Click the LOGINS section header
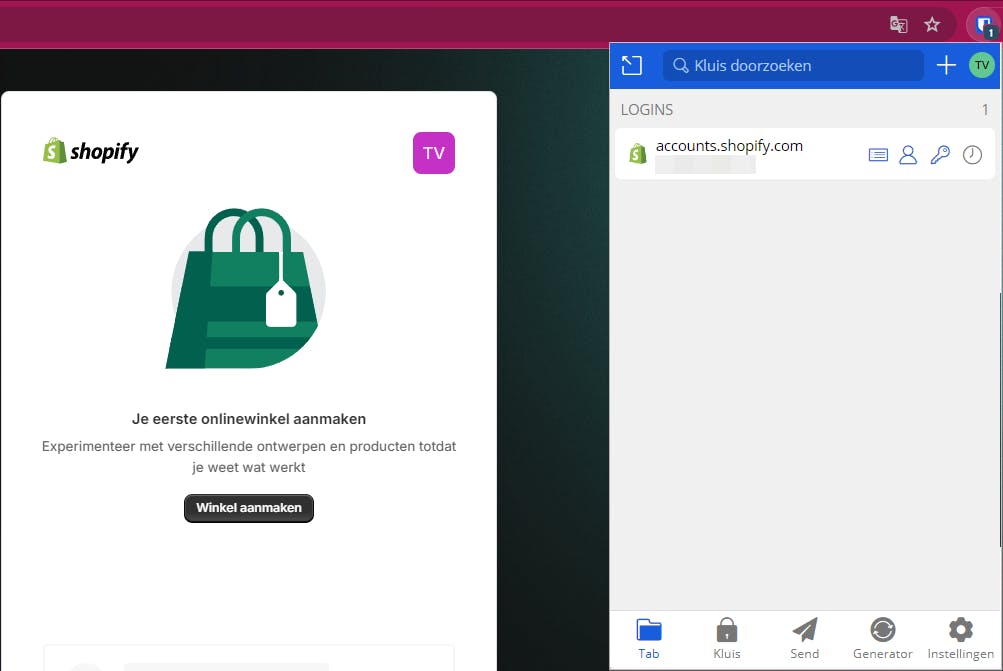 click(647, 110)
